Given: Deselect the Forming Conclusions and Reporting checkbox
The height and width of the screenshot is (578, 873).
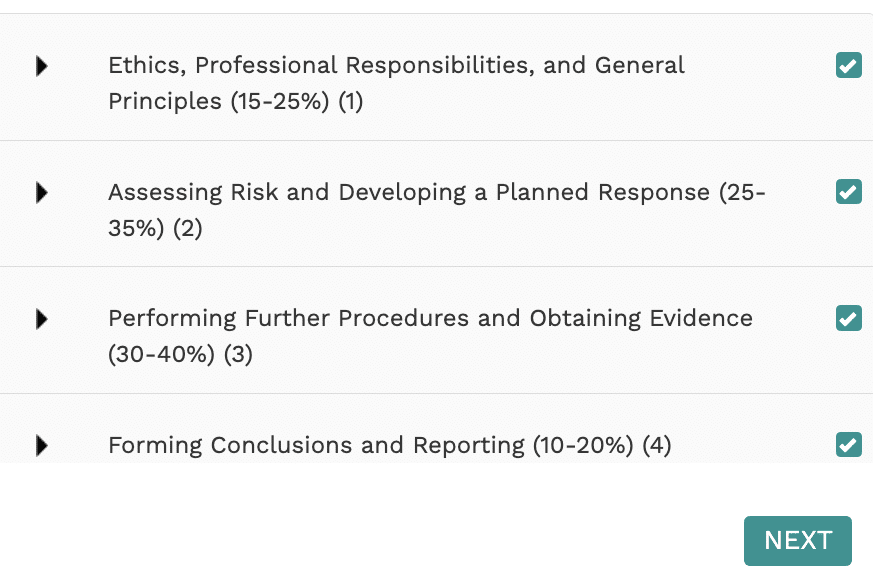Looking at the screenshot, I should click(x=848, y=444).
